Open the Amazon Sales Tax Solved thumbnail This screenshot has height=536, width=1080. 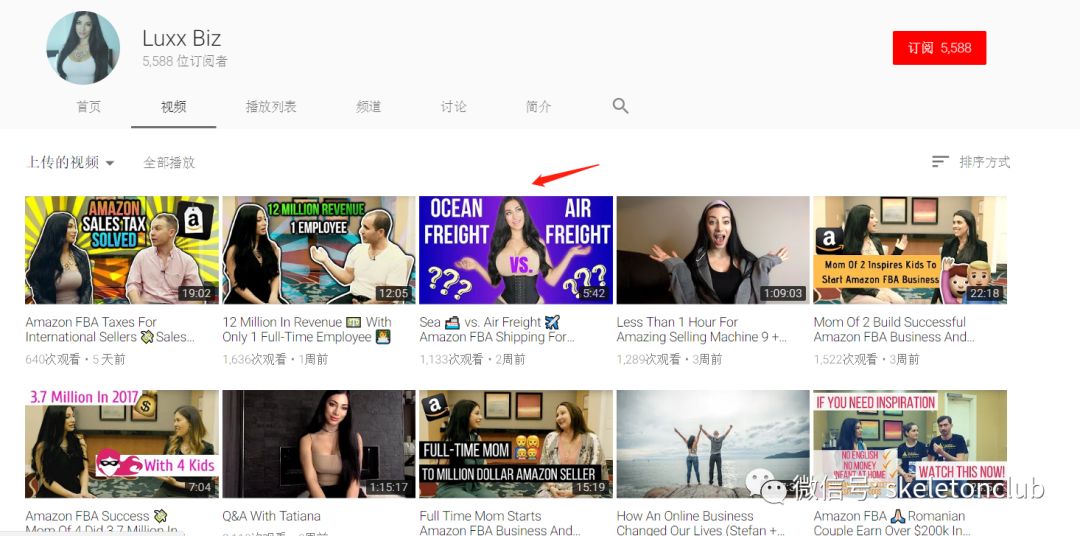pos(122,250)
